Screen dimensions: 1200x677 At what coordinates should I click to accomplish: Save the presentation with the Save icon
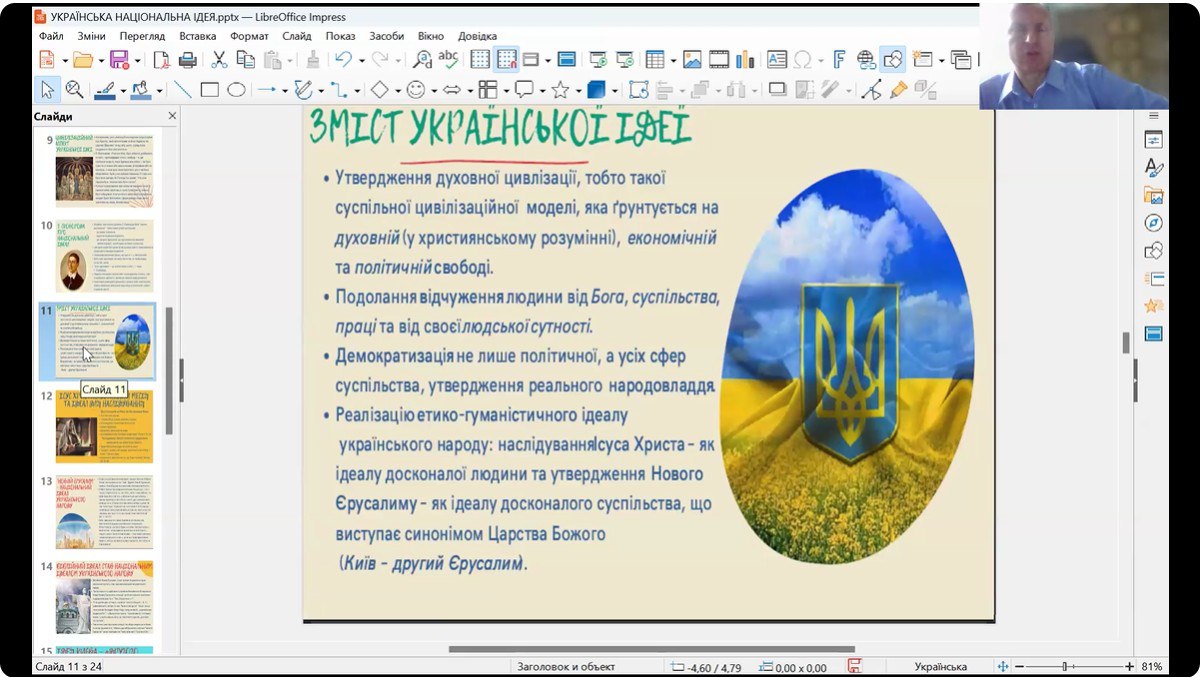pyautogui.click(x=118, y=60)
